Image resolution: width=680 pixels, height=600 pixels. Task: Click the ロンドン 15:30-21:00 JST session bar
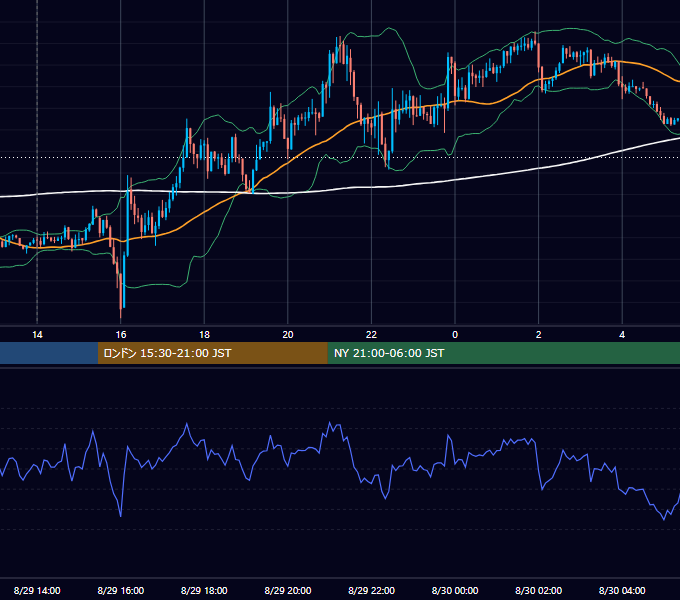[x=212, y=353]
